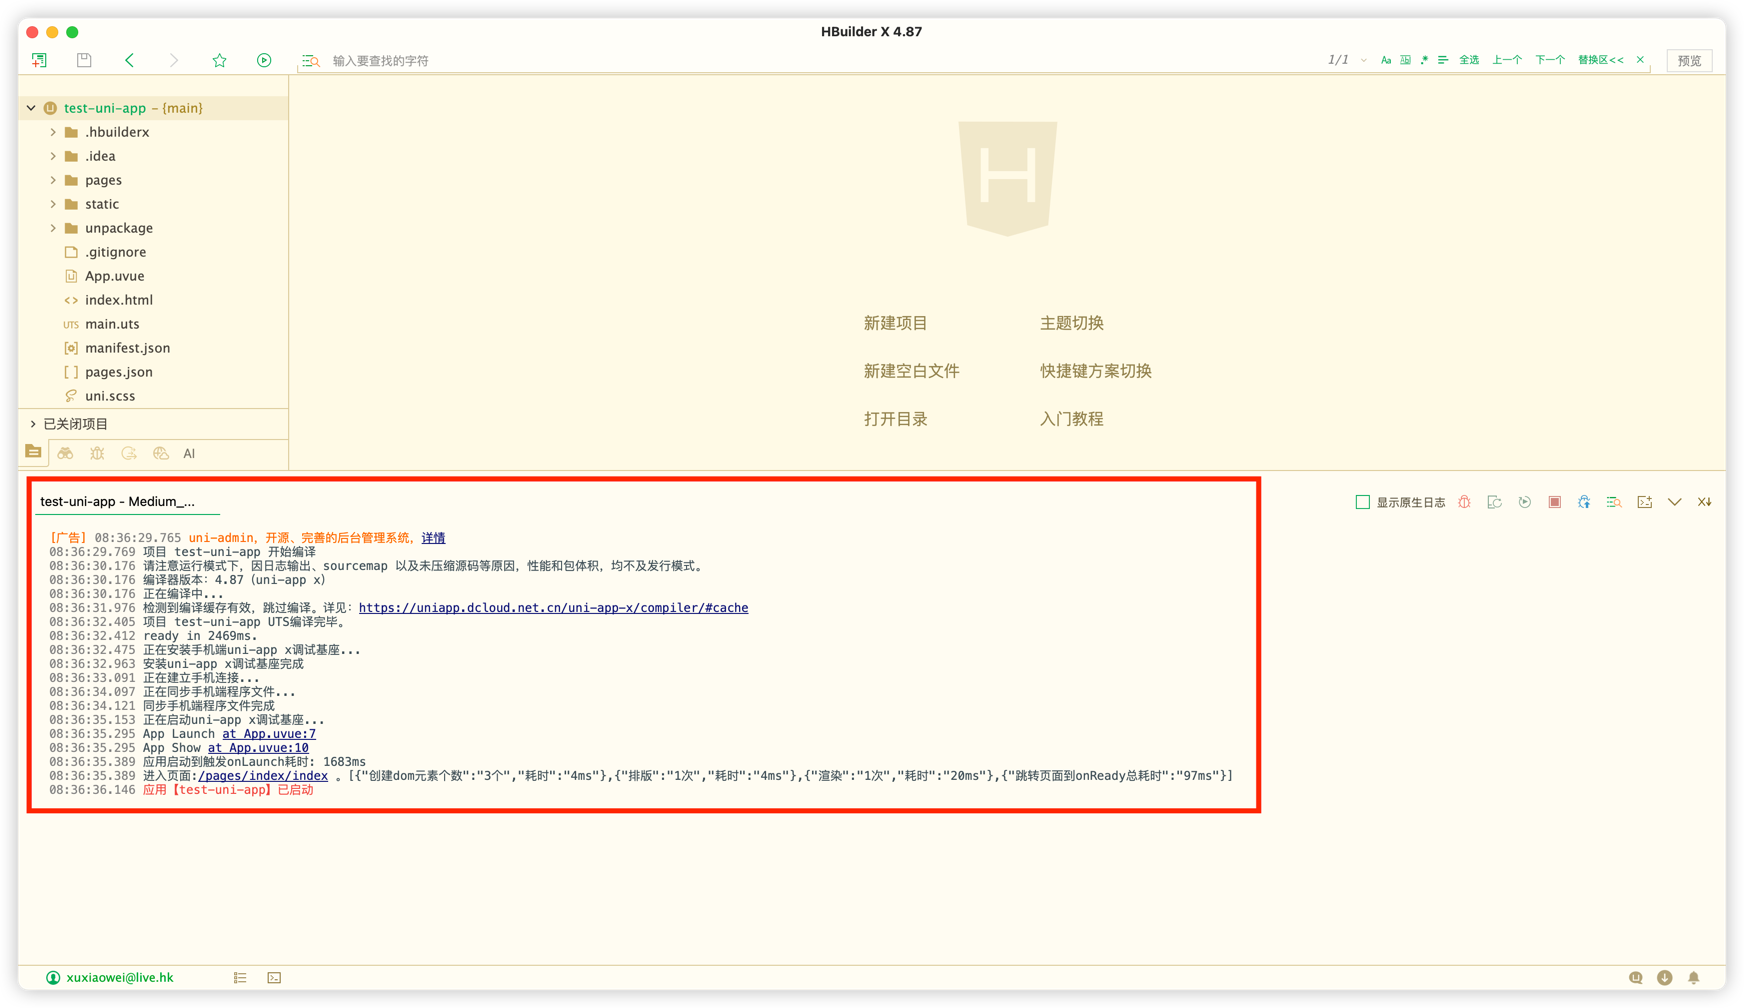1744x1008 pixels.
Task: Open the terminal icon in status bar
Action: pos(274,978)
